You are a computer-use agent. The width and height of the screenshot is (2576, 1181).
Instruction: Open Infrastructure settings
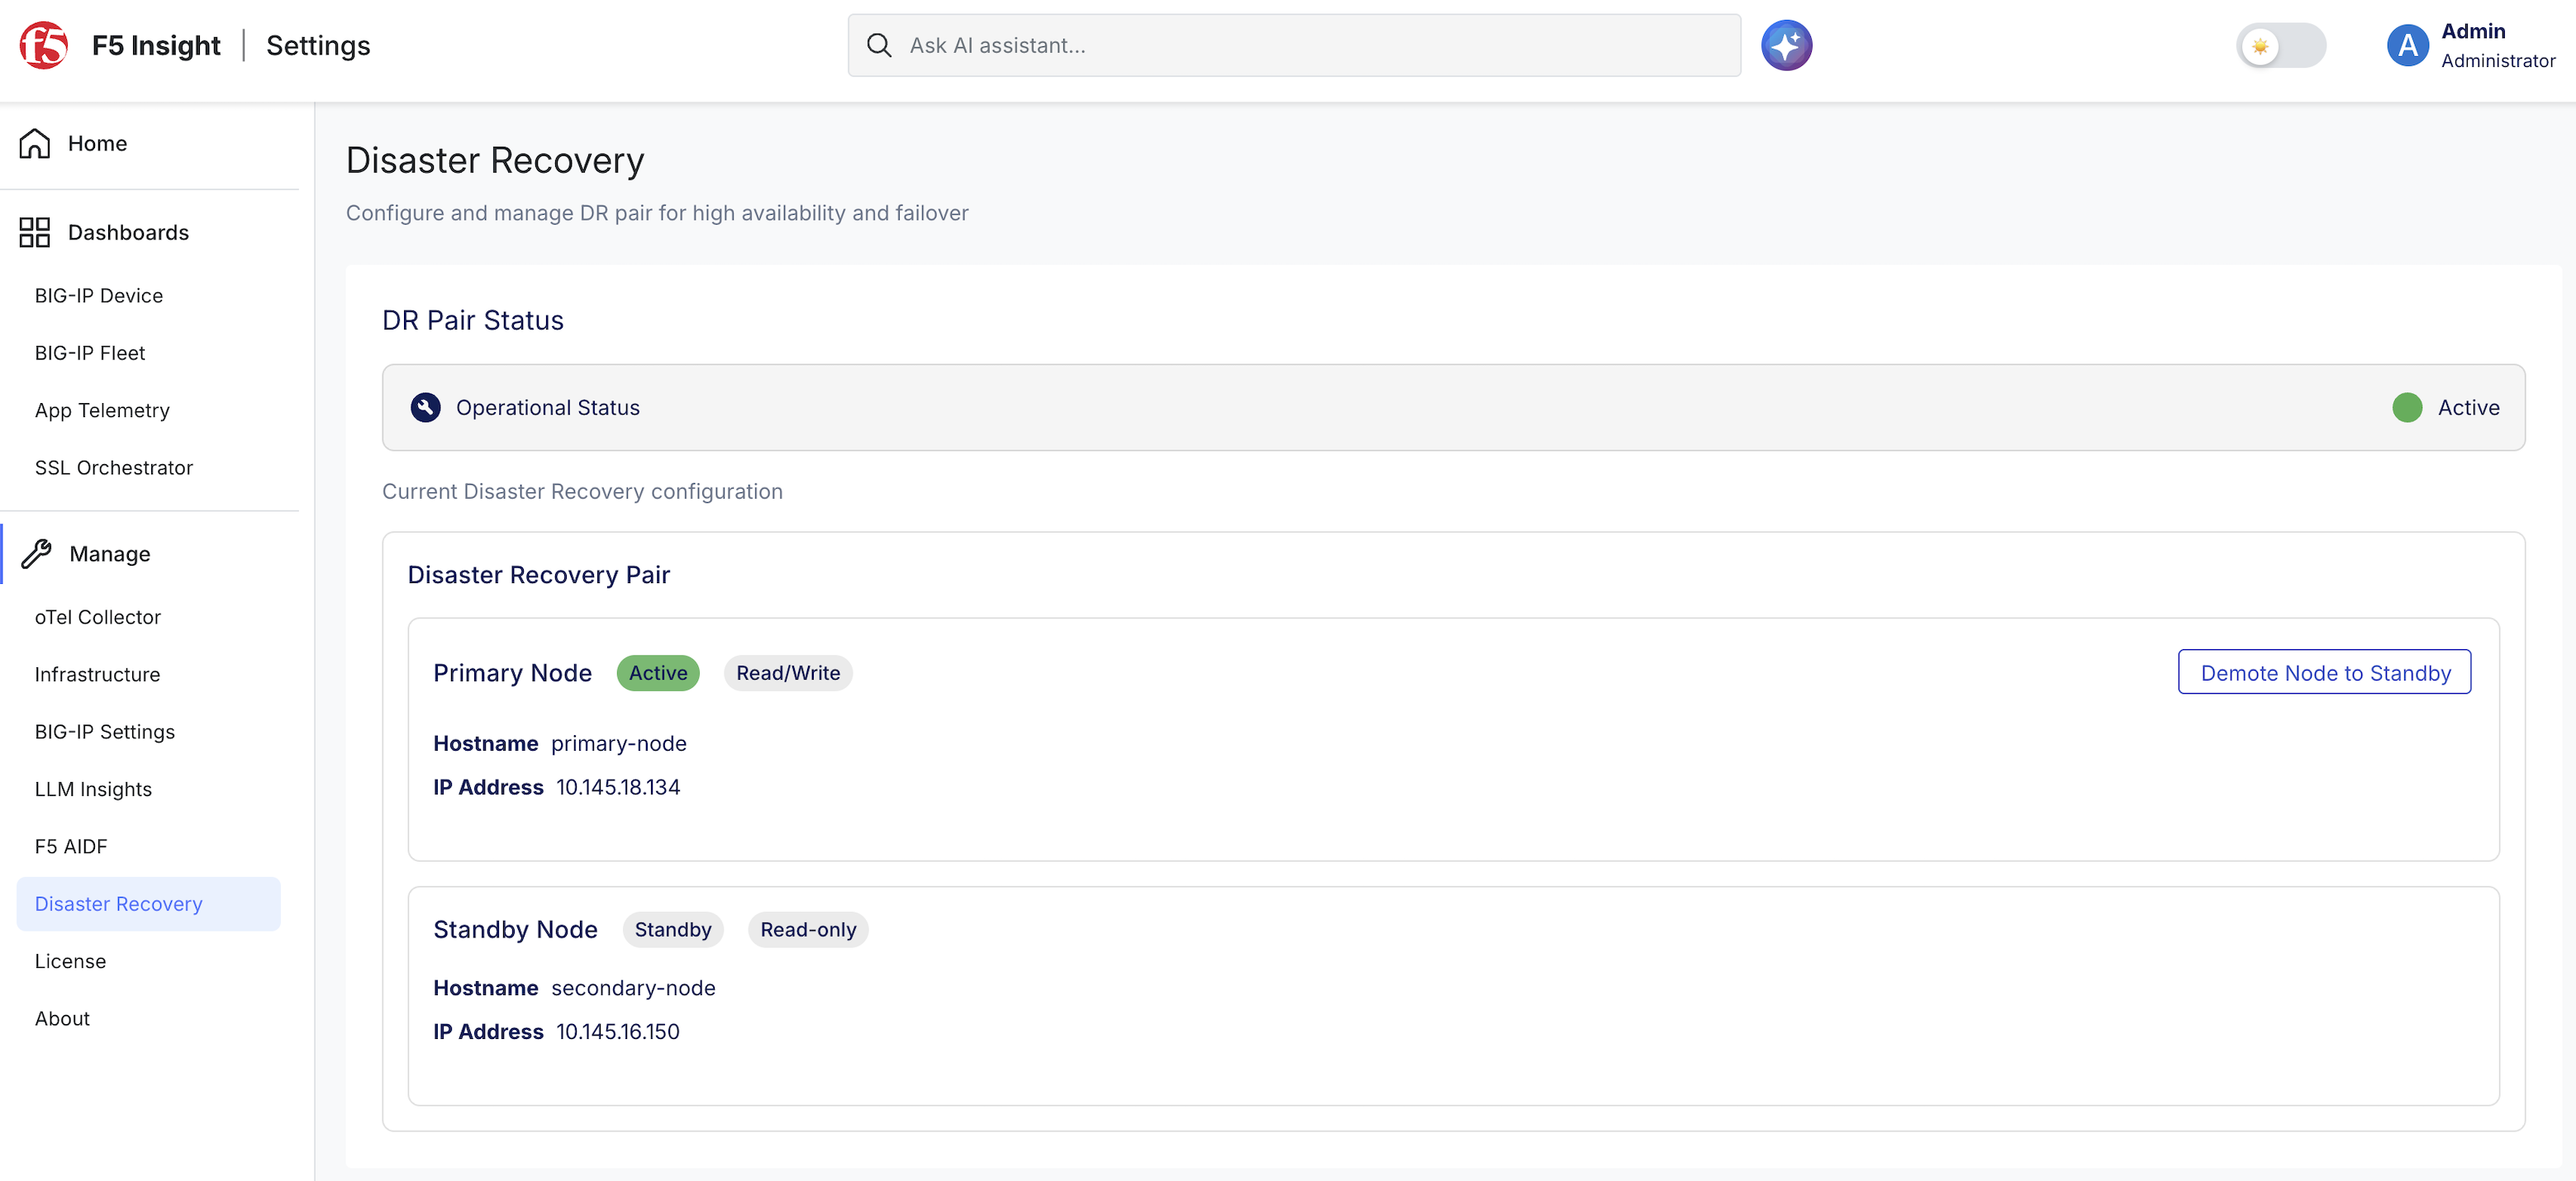click(x=97, y=674)
